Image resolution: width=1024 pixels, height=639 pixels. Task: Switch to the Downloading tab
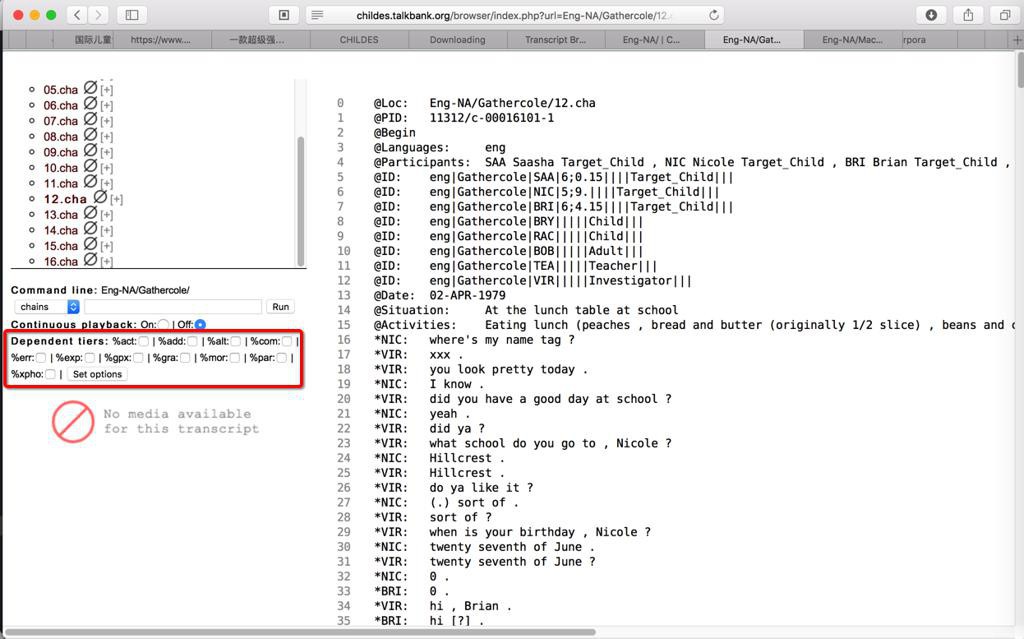coord(457,40)
